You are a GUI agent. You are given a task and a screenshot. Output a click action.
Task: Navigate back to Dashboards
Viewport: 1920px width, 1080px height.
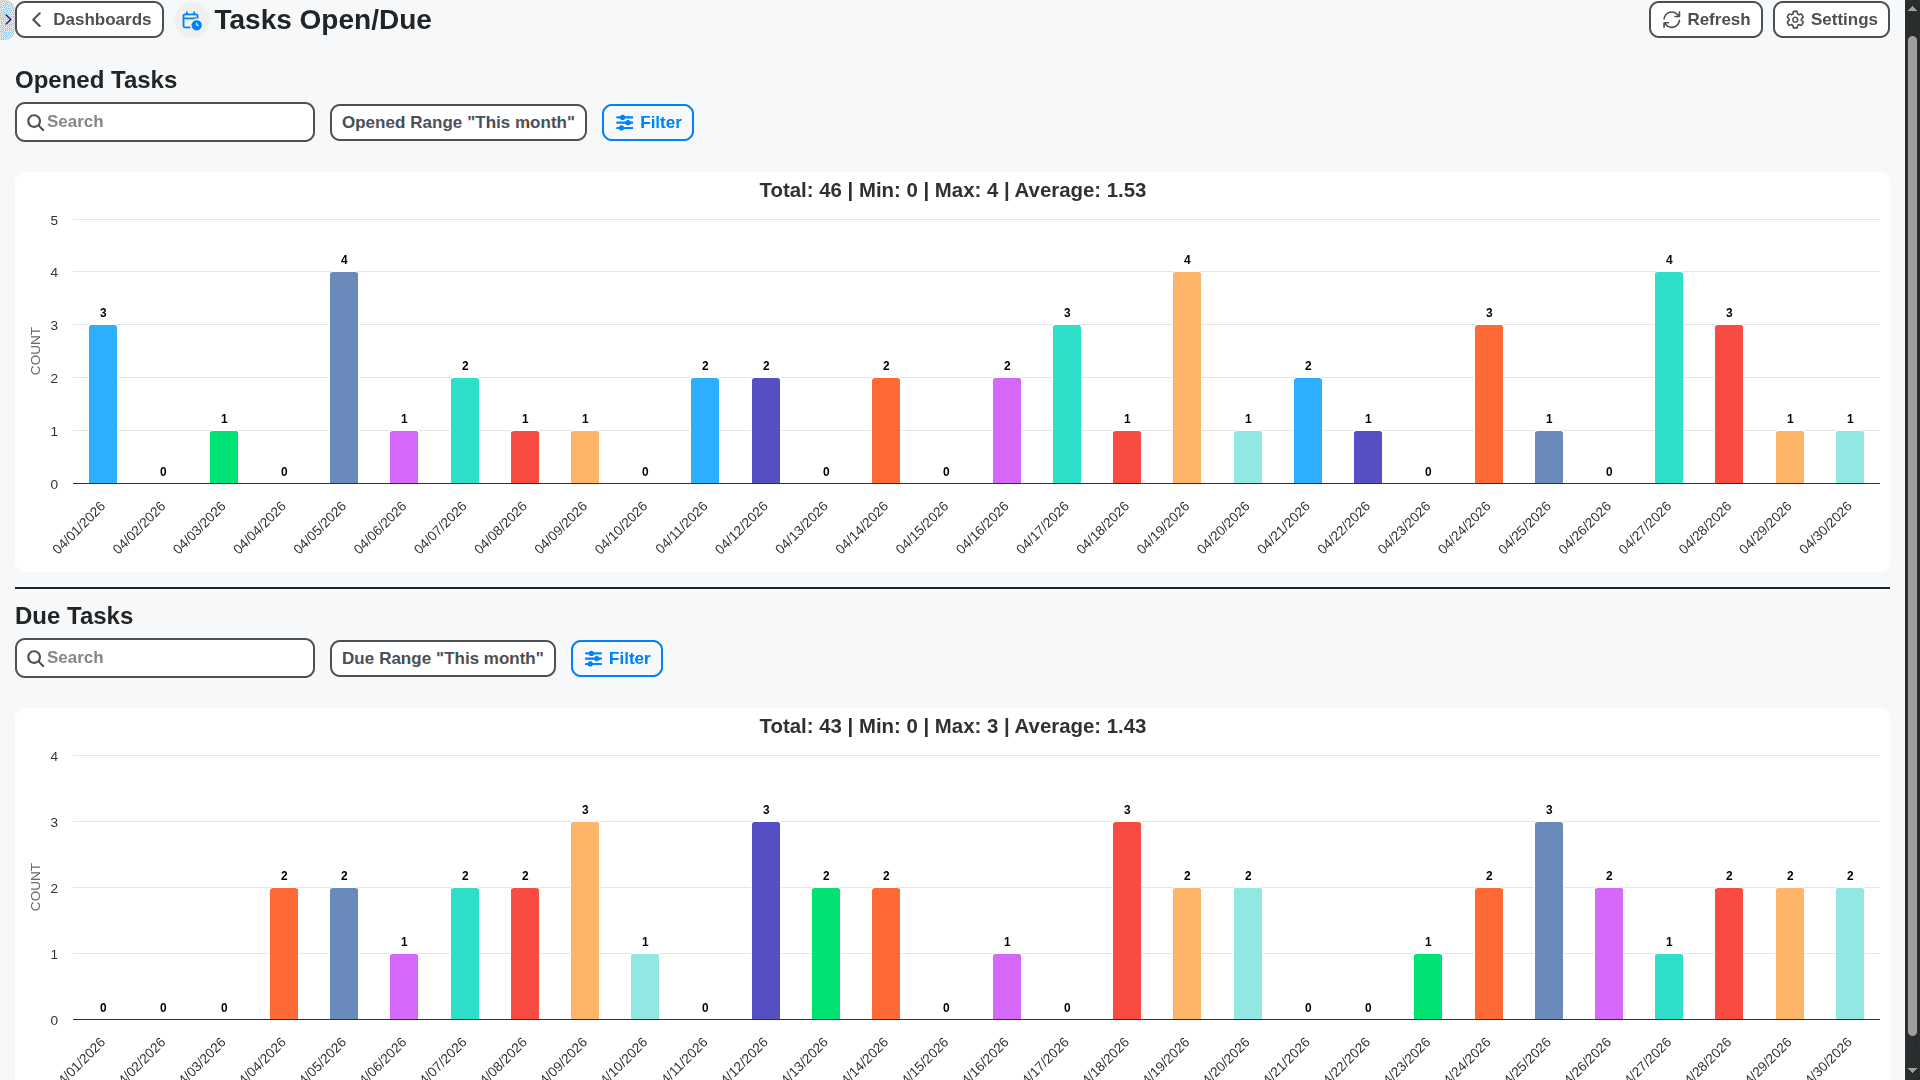point(89,19)
